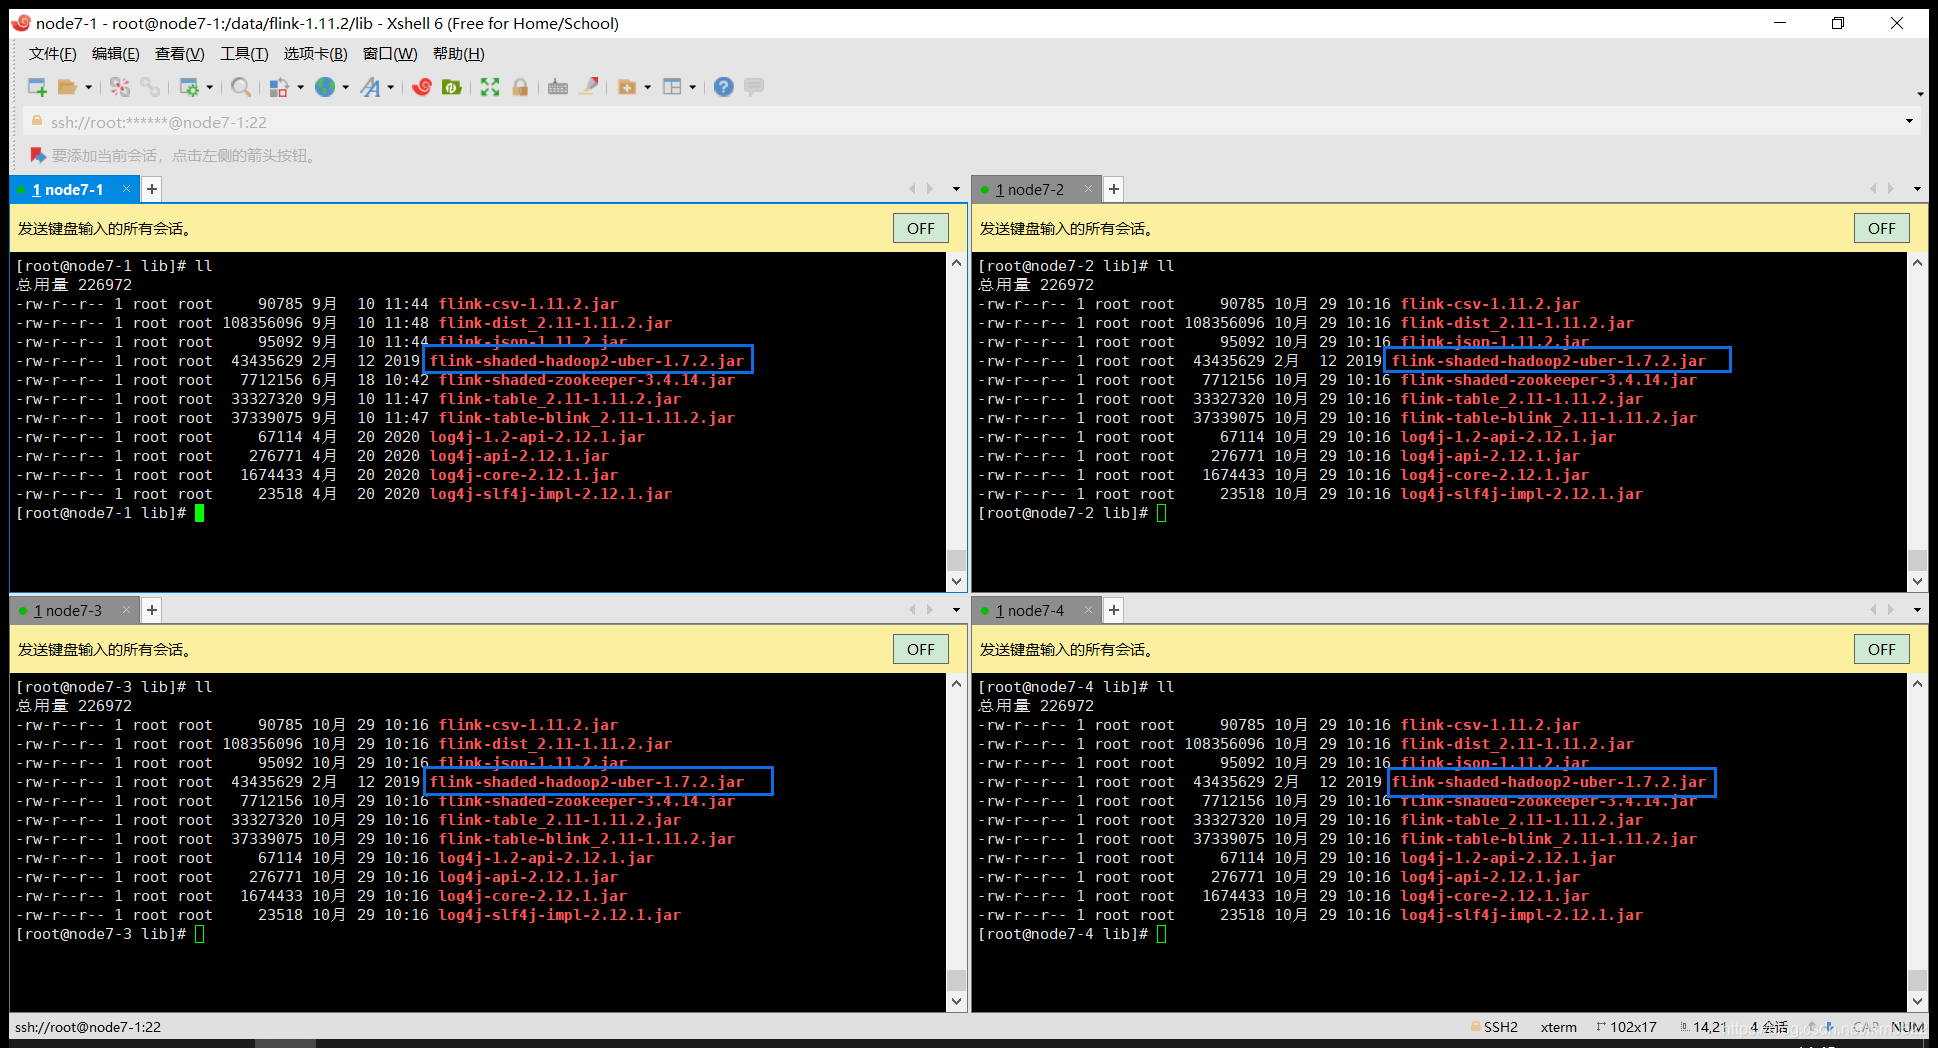Open the 帮助(H) menu
1938x1048 pixels.
pyautogui.click(x=459, y=54)
